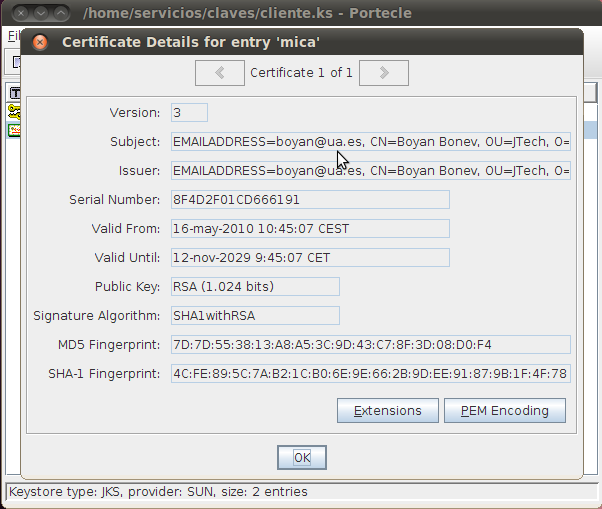
Task: Click the Public Key field RSA (1.024 bits)
Action: tap(255, 287)
